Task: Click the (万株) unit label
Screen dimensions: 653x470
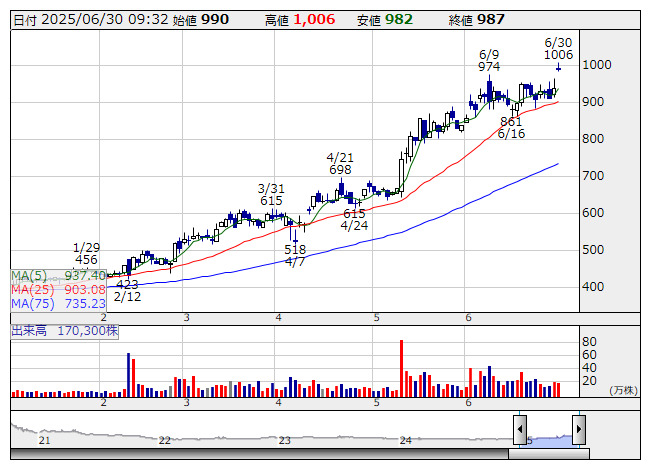Action: click(x=623, y=390)
